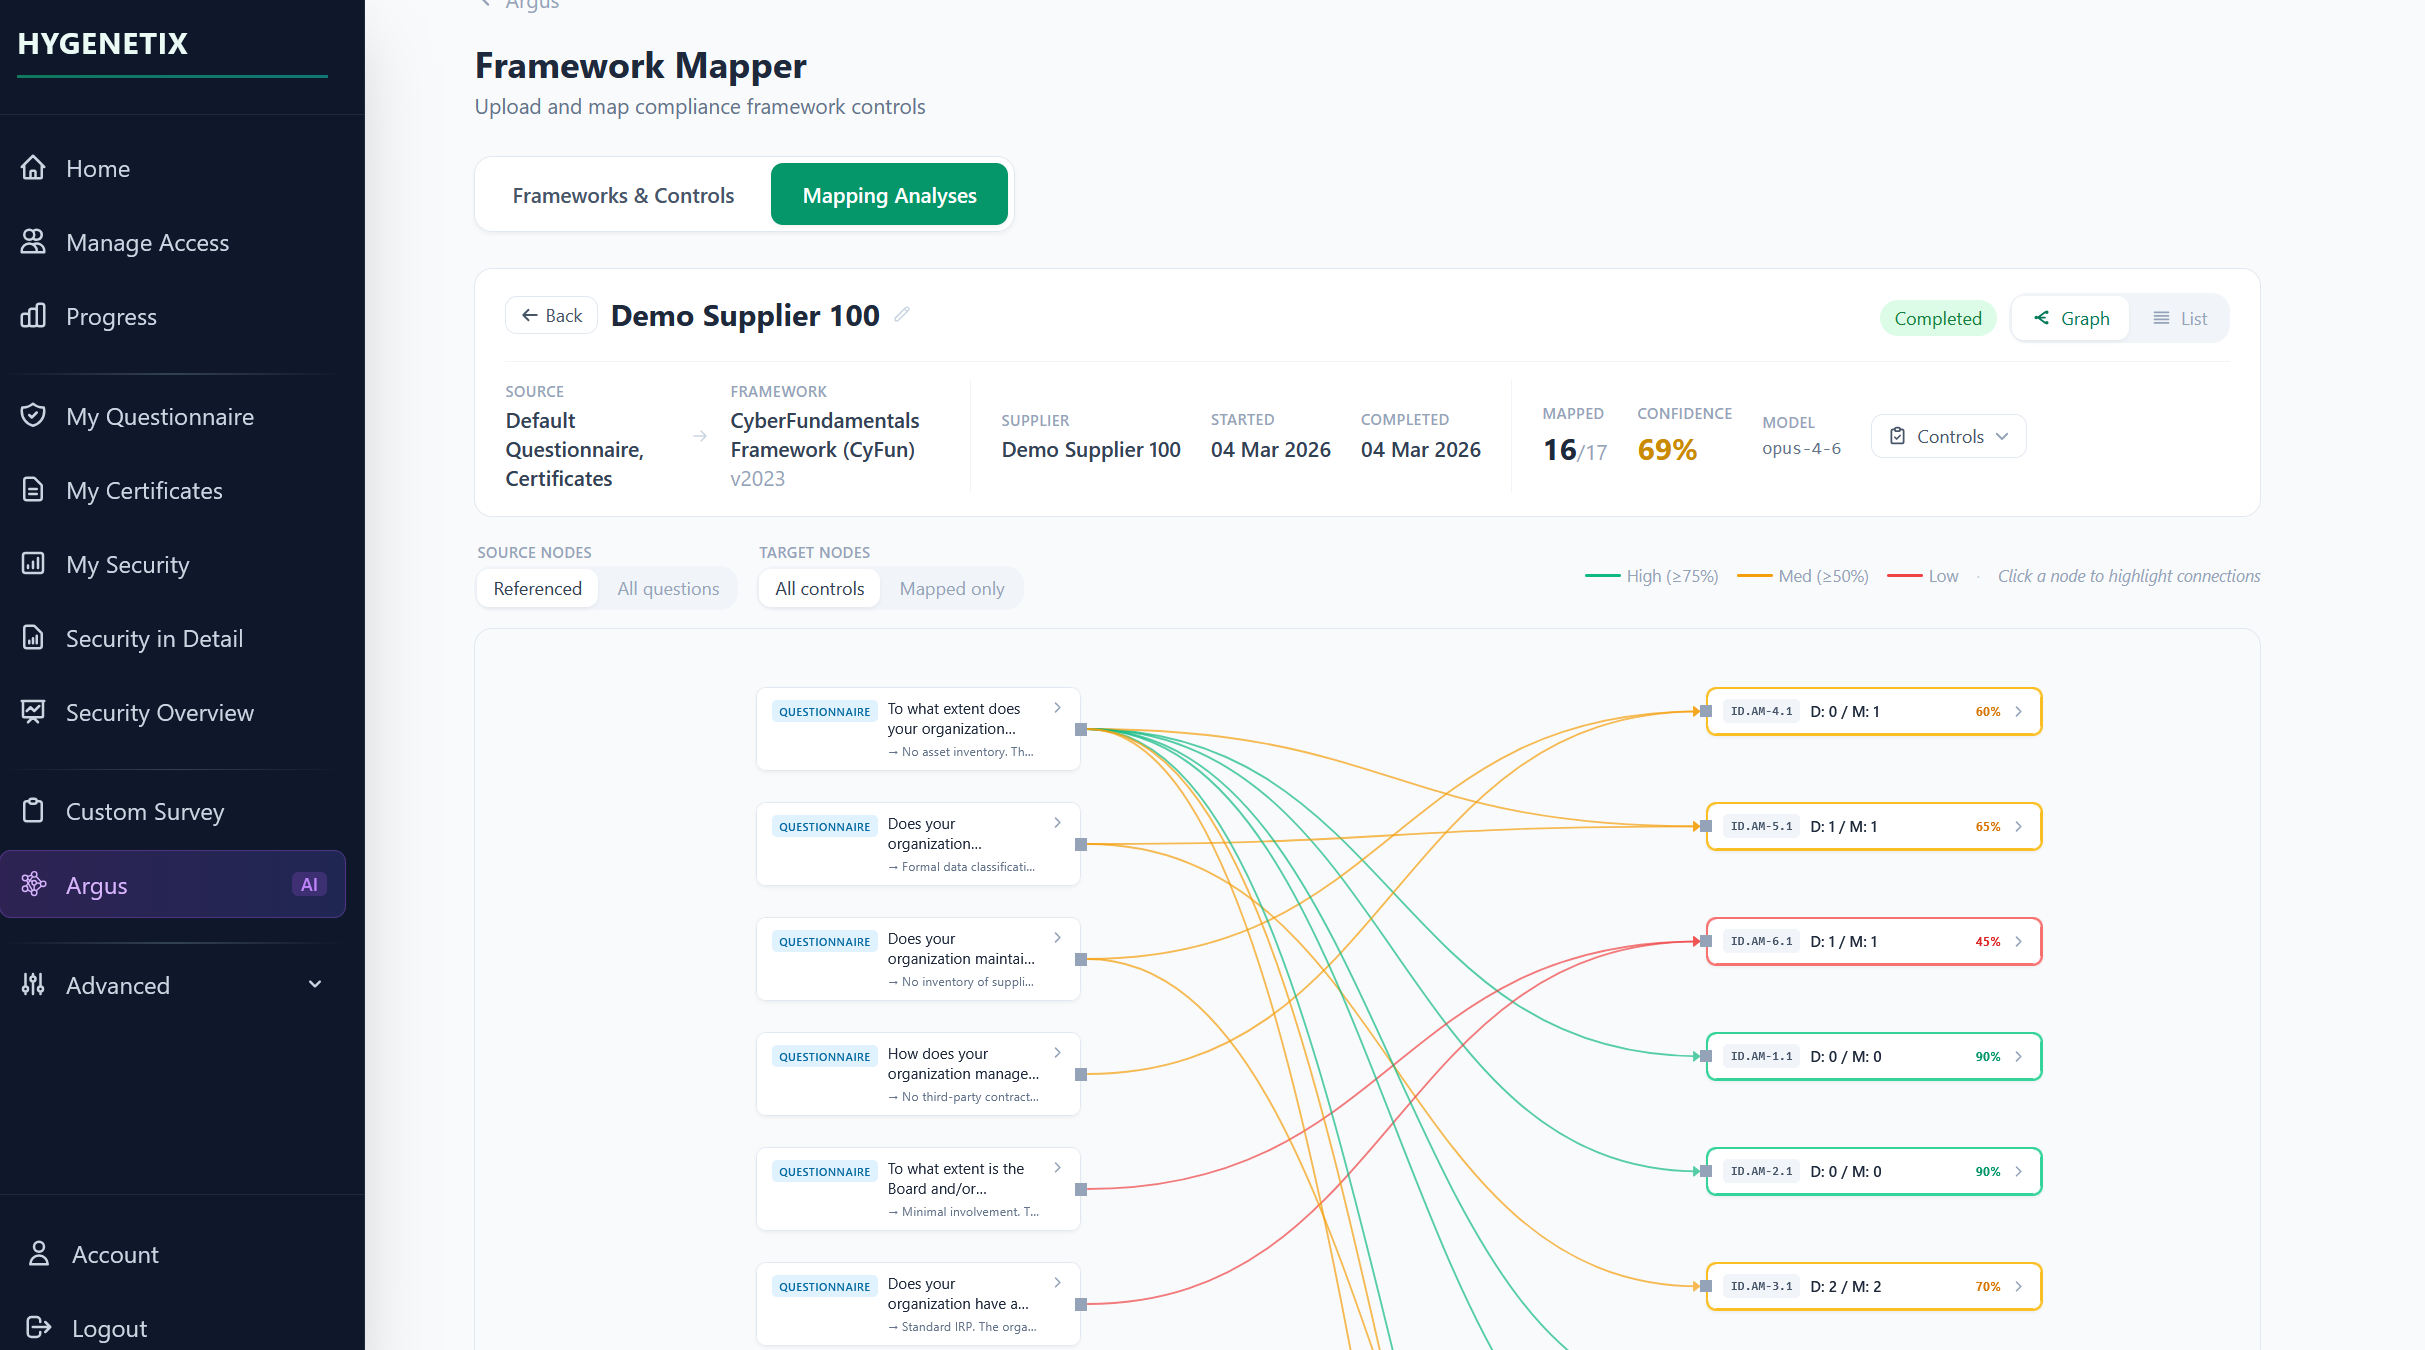Select the Mapping Analyses tab
This screenshot has width=2425, height=1350.
click(x=889, y=196)
